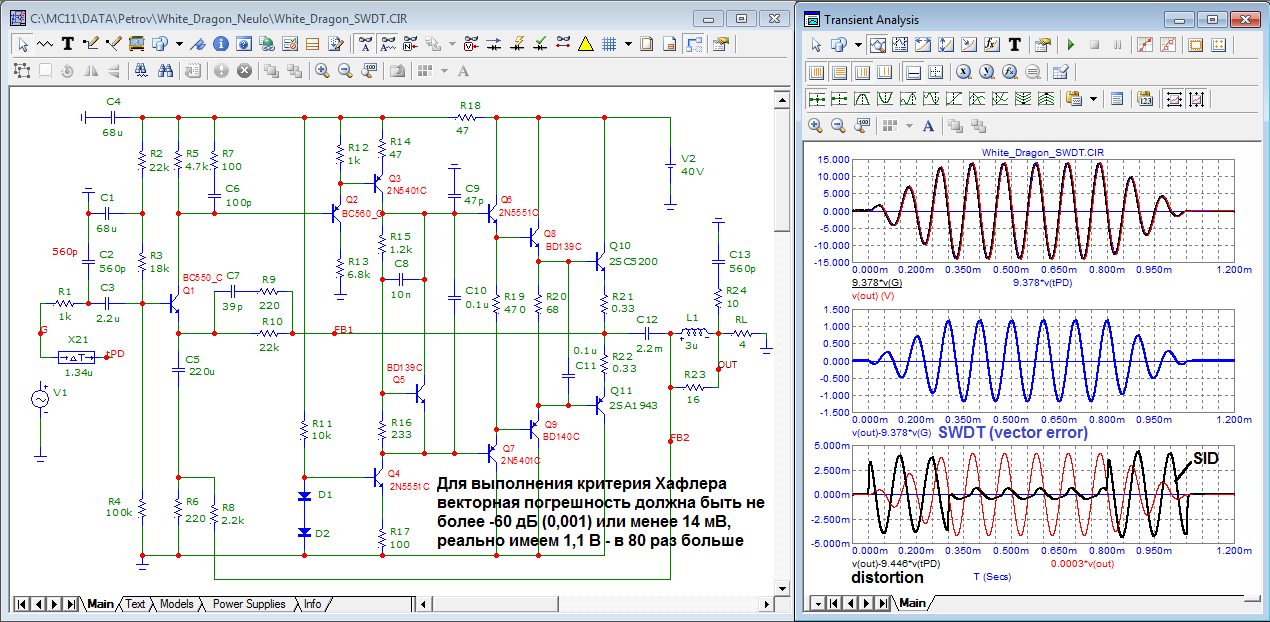The image size is (1270, 622).
Task: Toggle the horizontal cursor mode button
Action: (x=913, y=72)
